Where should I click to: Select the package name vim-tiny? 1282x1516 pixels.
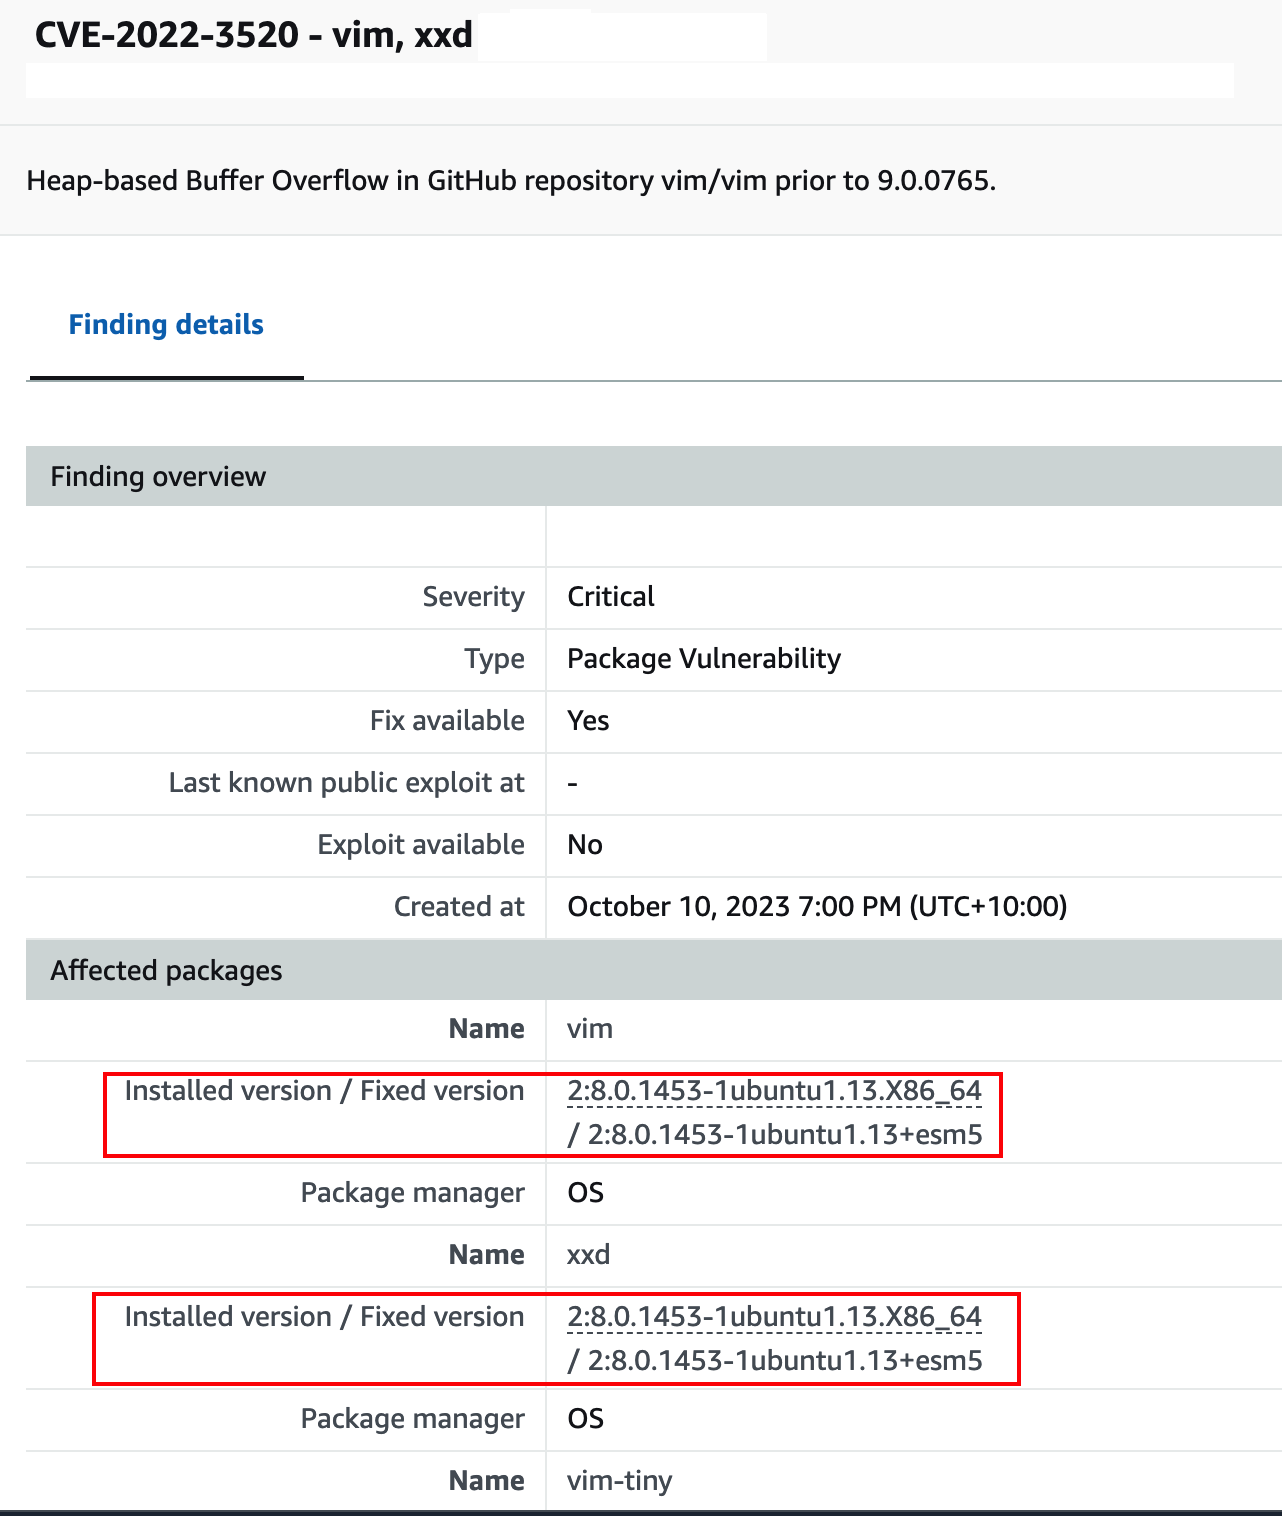click(x=620, y=1480)
